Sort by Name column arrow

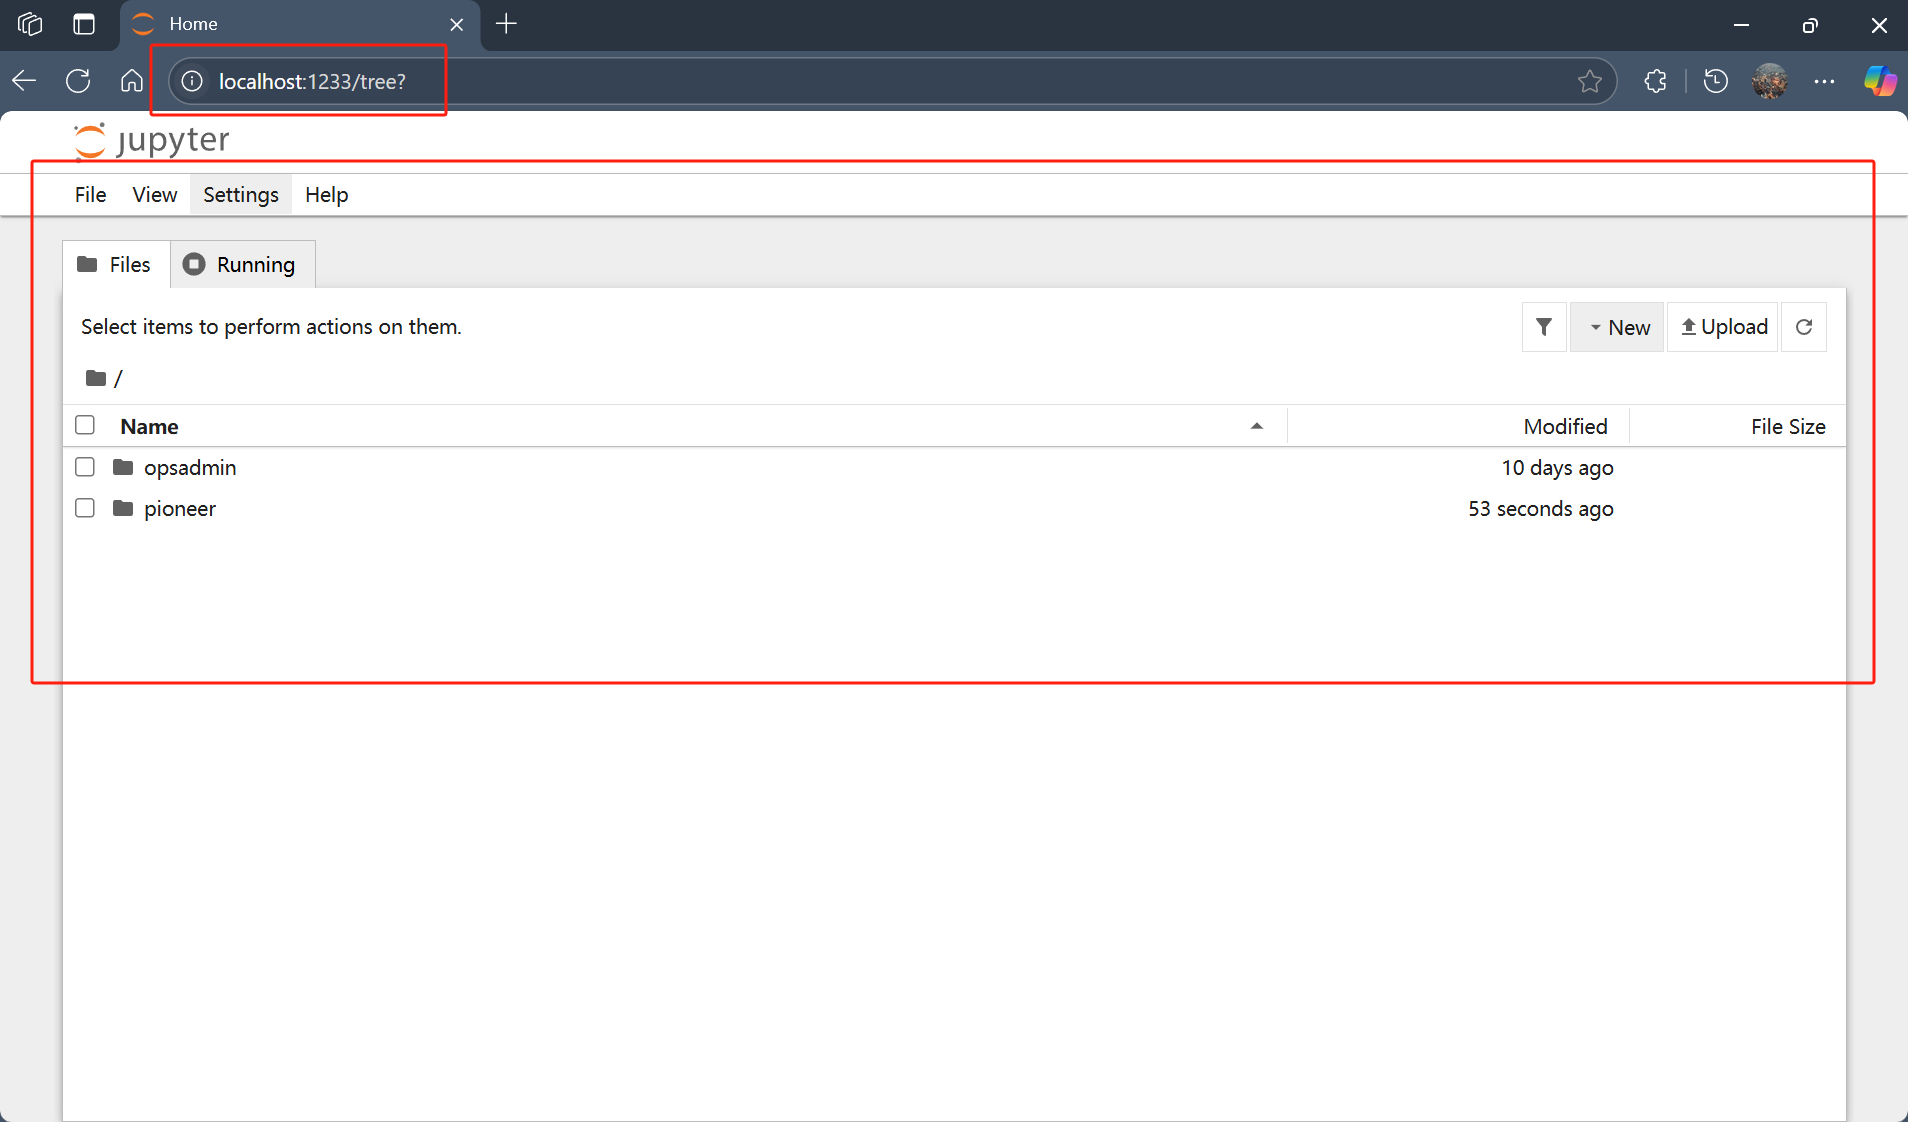click(x=1257, y=426)
